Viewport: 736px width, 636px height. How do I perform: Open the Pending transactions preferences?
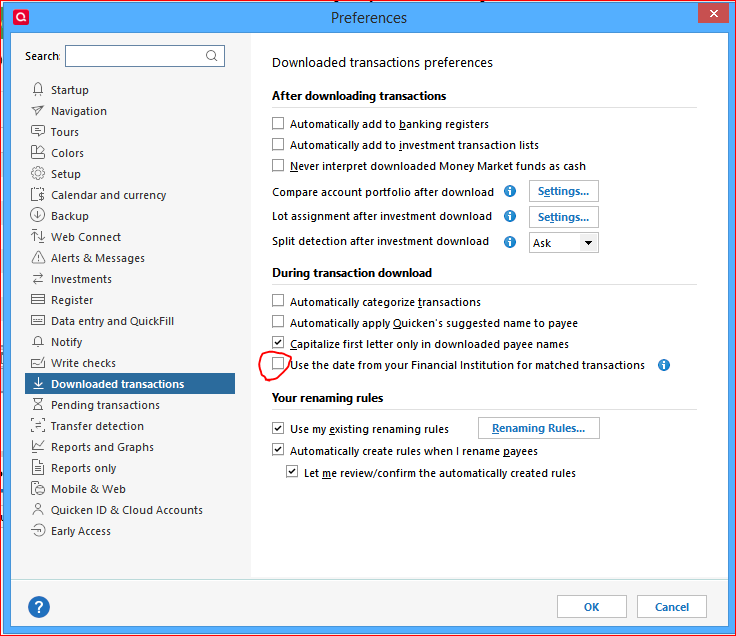pyautogui.click(x=105, y=405)
